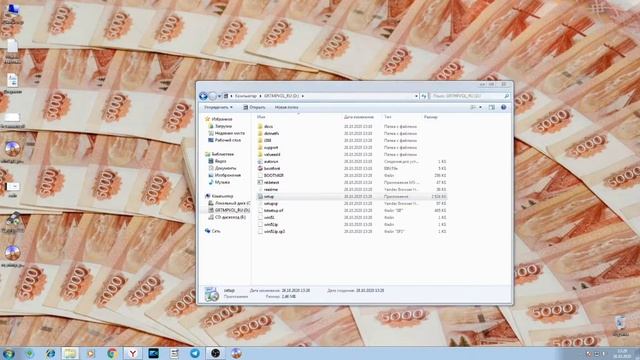640x360 pixels.
Task: Click the setup thumbnail in details pane
Action: point(211,294)
